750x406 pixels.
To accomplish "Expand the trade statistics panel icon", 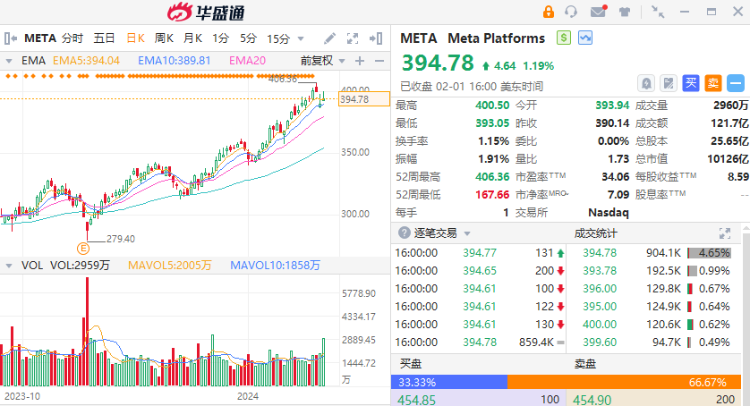I will pyautogui.click(x=725, y=233).
